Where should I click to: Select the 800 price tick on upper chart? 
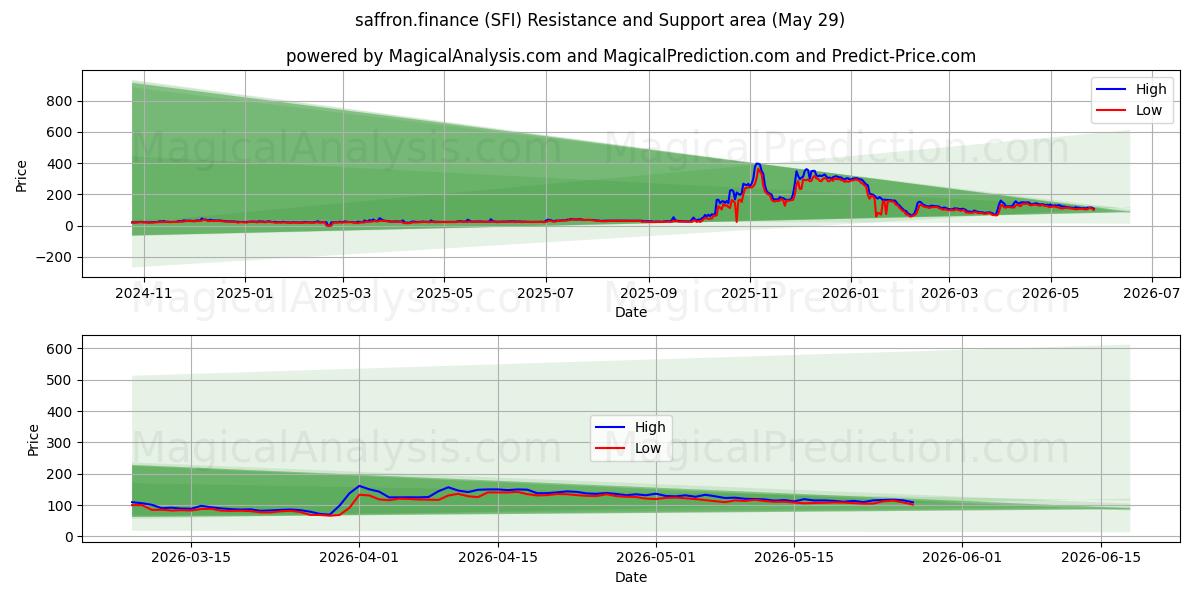60,101
